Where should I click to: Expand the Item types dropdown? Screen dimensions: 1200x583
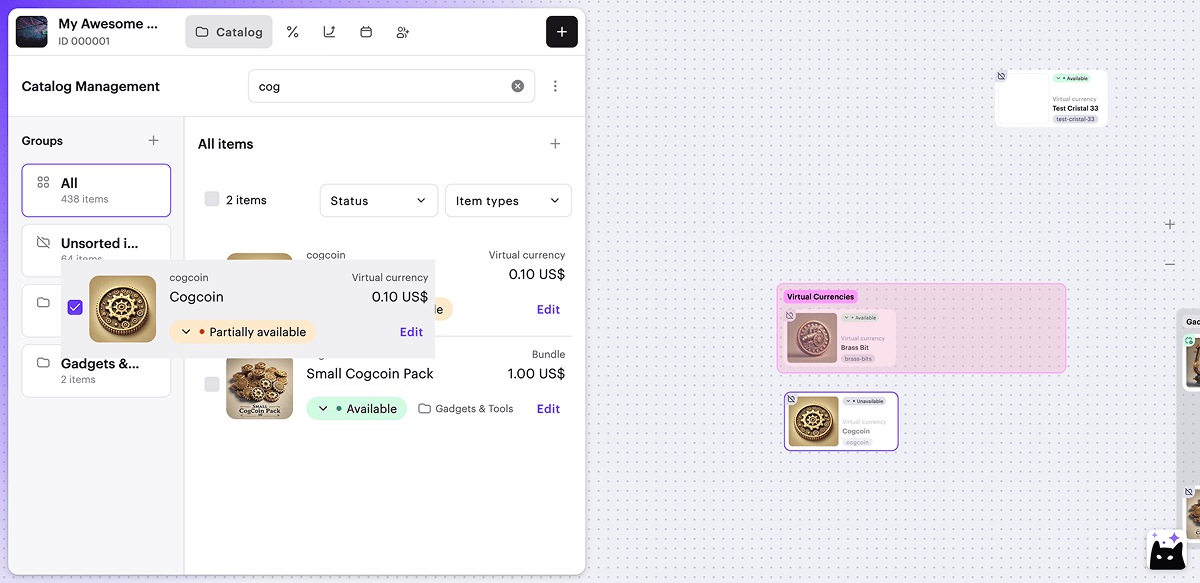(x=507, y=201)
